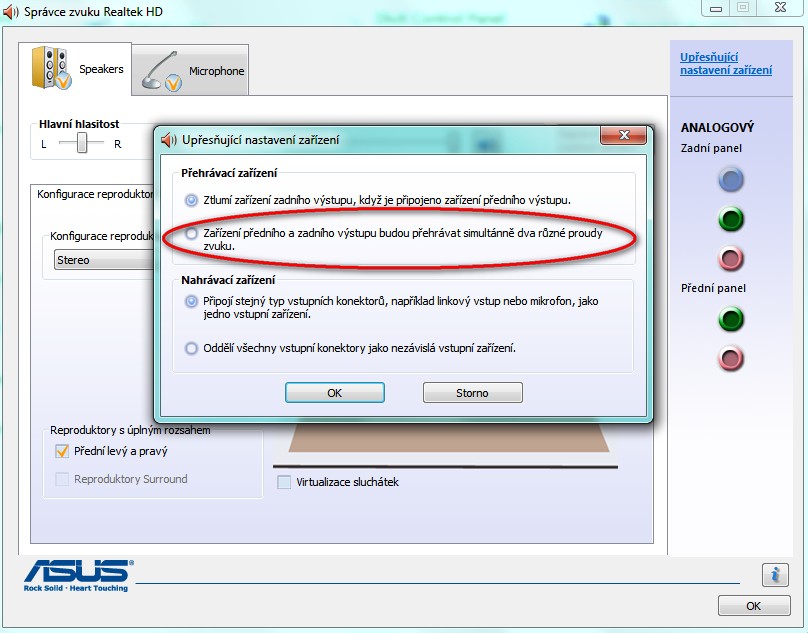Image resolution: width=808 pixels, height=633 pixels.
Task: Open the information icon button
Action: 775,574
